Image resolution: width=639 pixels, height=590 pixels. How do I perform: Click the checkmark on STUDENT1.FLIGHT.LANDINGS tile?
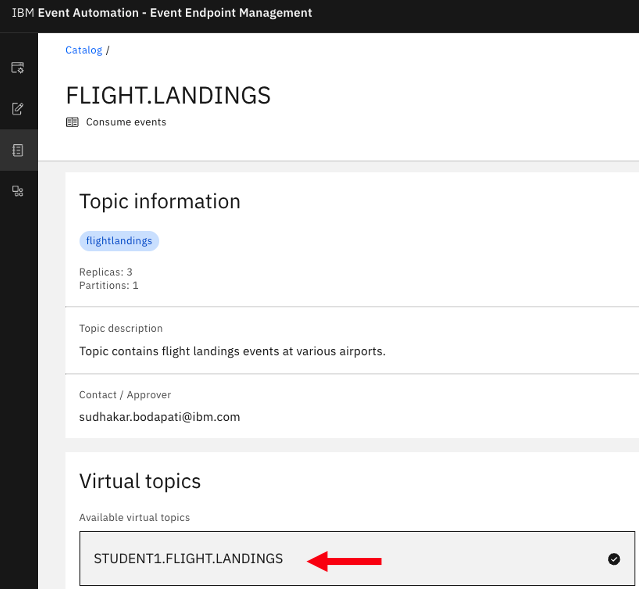pos(614,559)
